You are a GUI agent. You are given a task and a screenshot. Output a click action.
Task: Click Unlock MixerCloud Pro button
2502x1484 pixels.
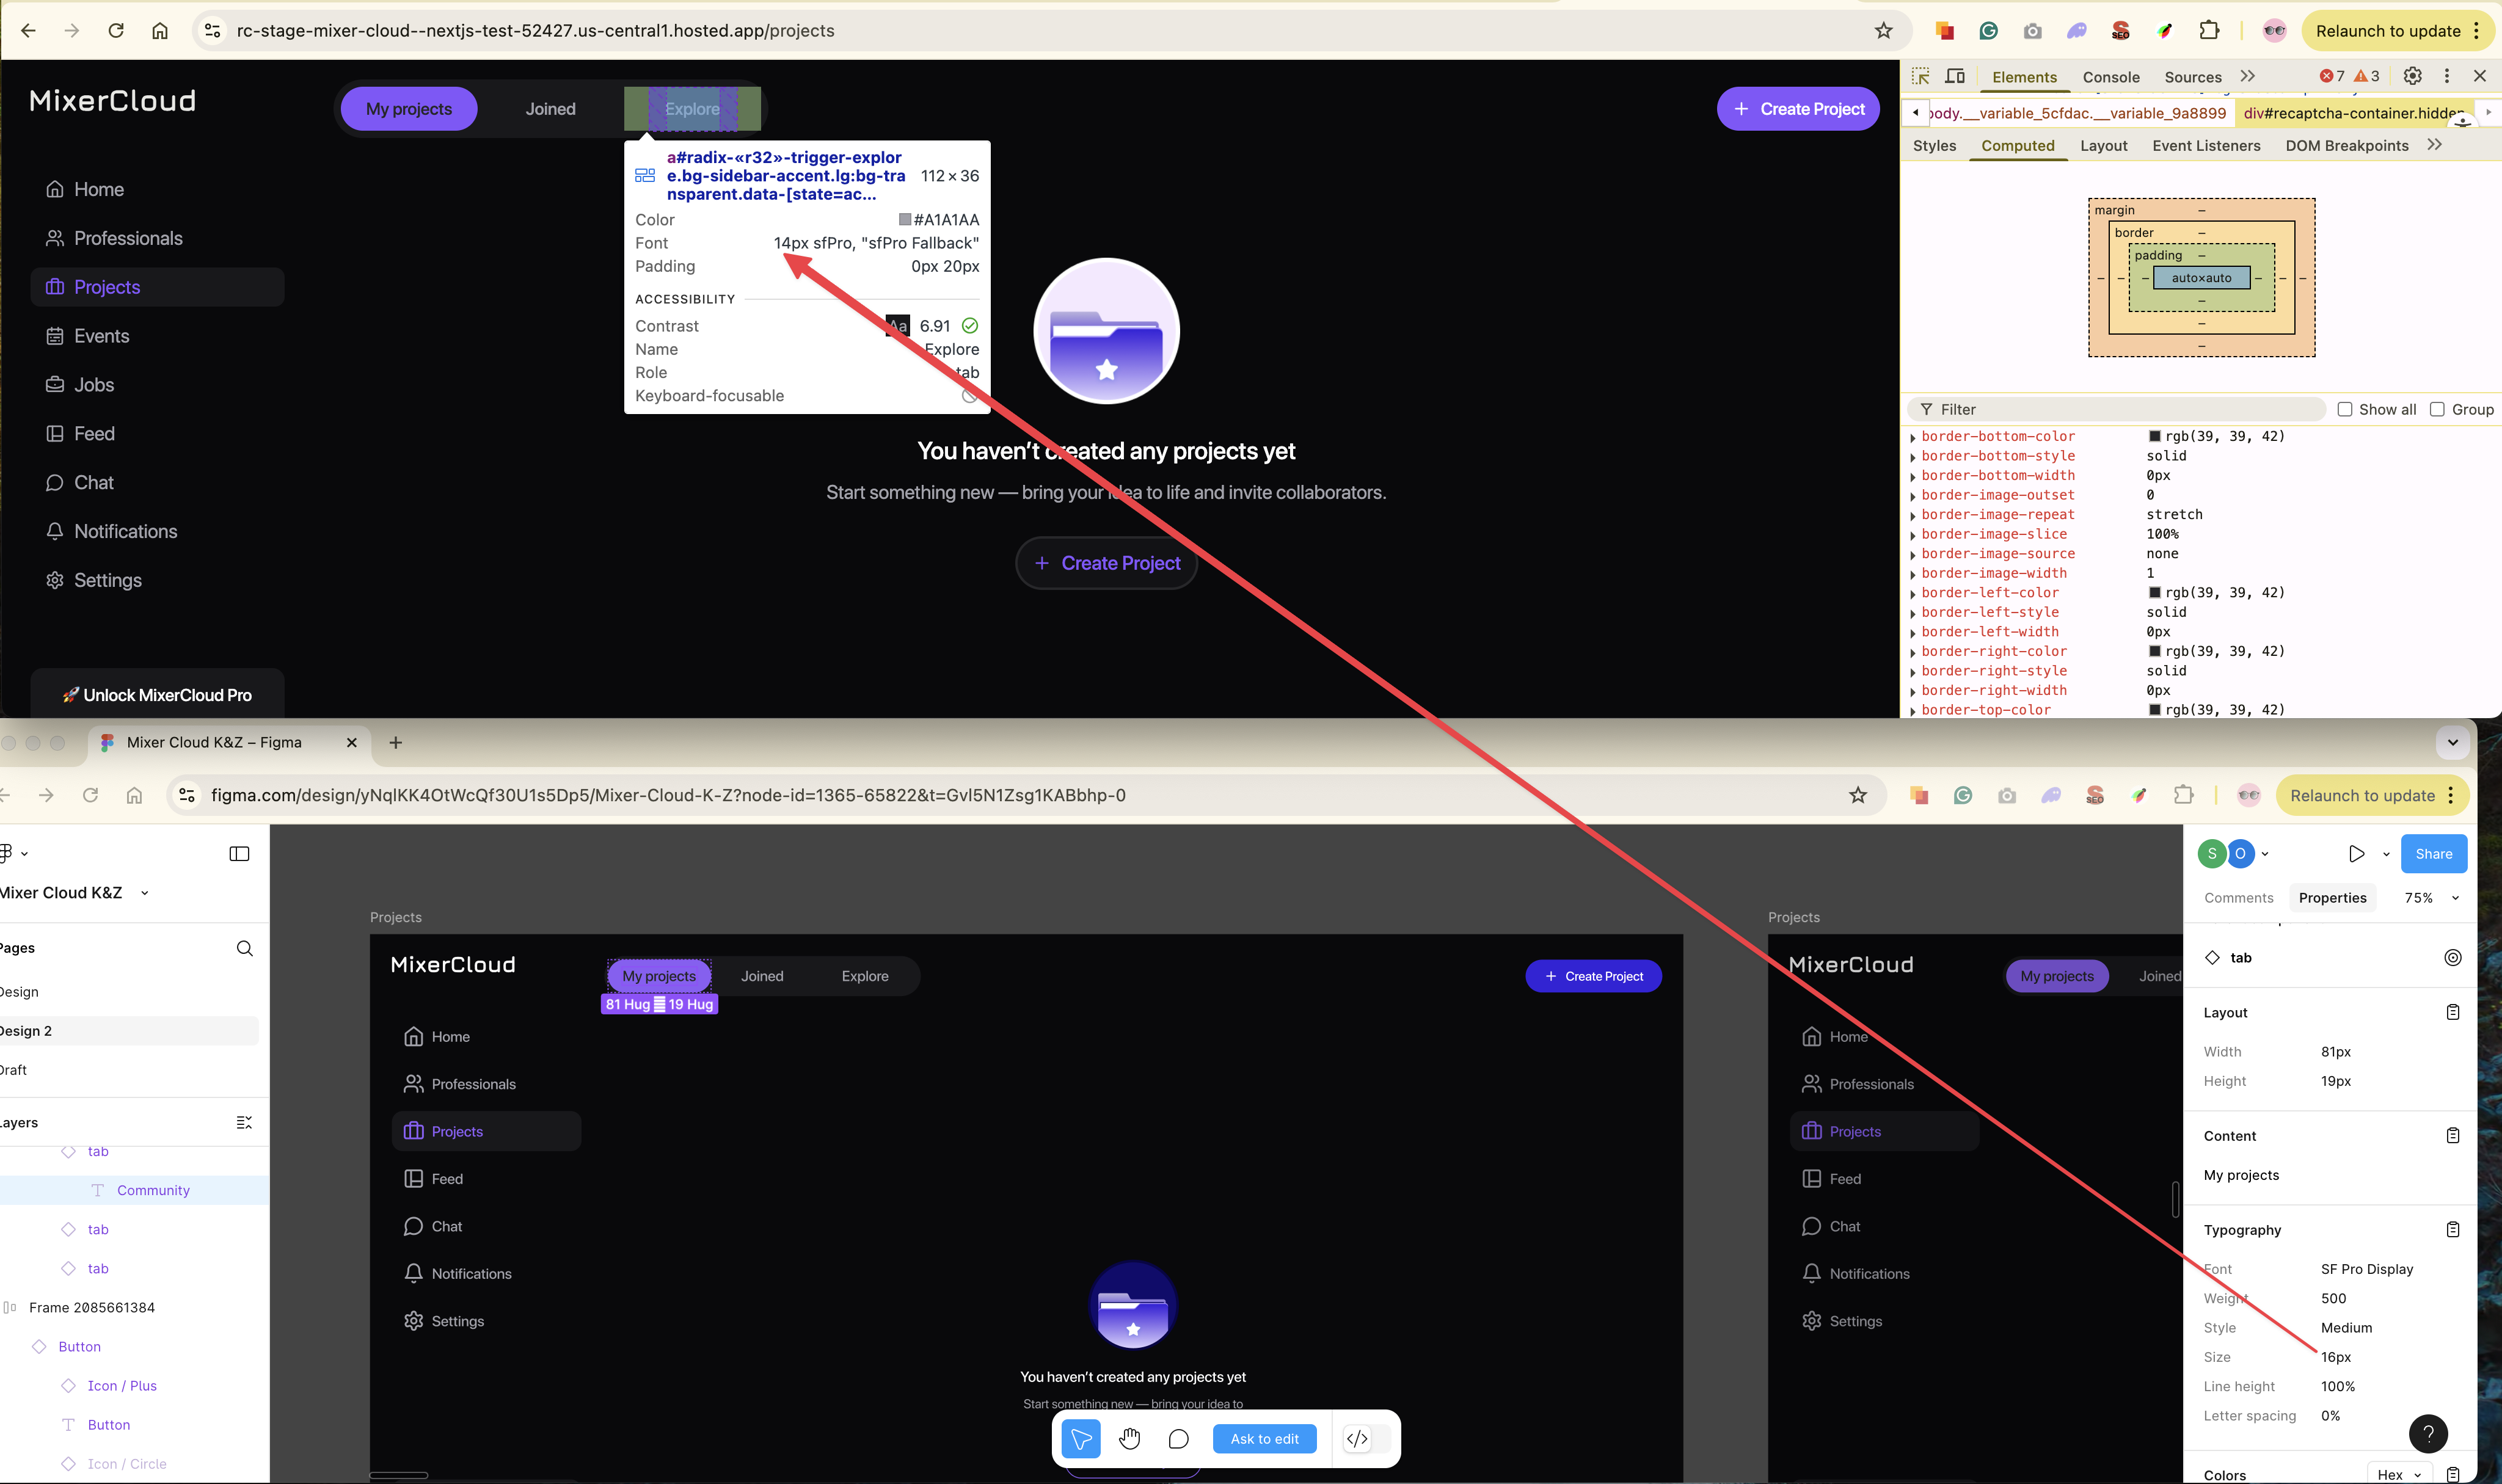tap(158, 695)
